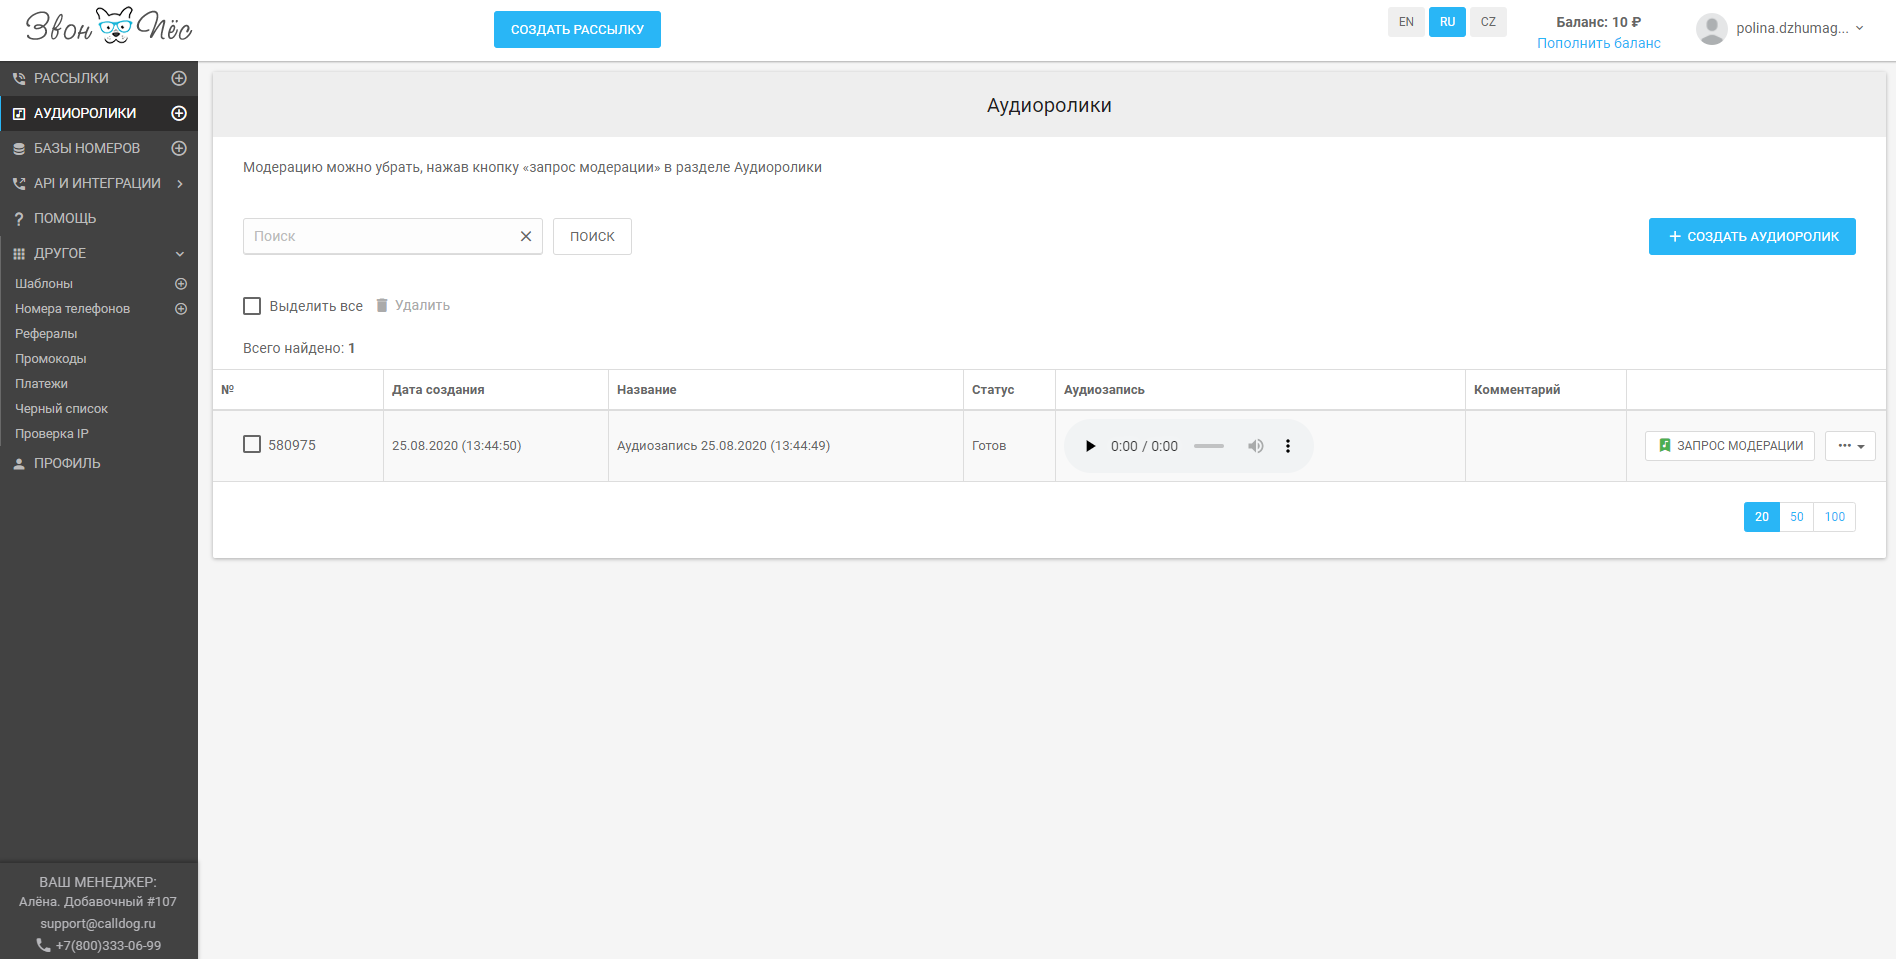Clear the search field with X icon
This screenshot has width=1896, height=959.
[x=526, y=236]
